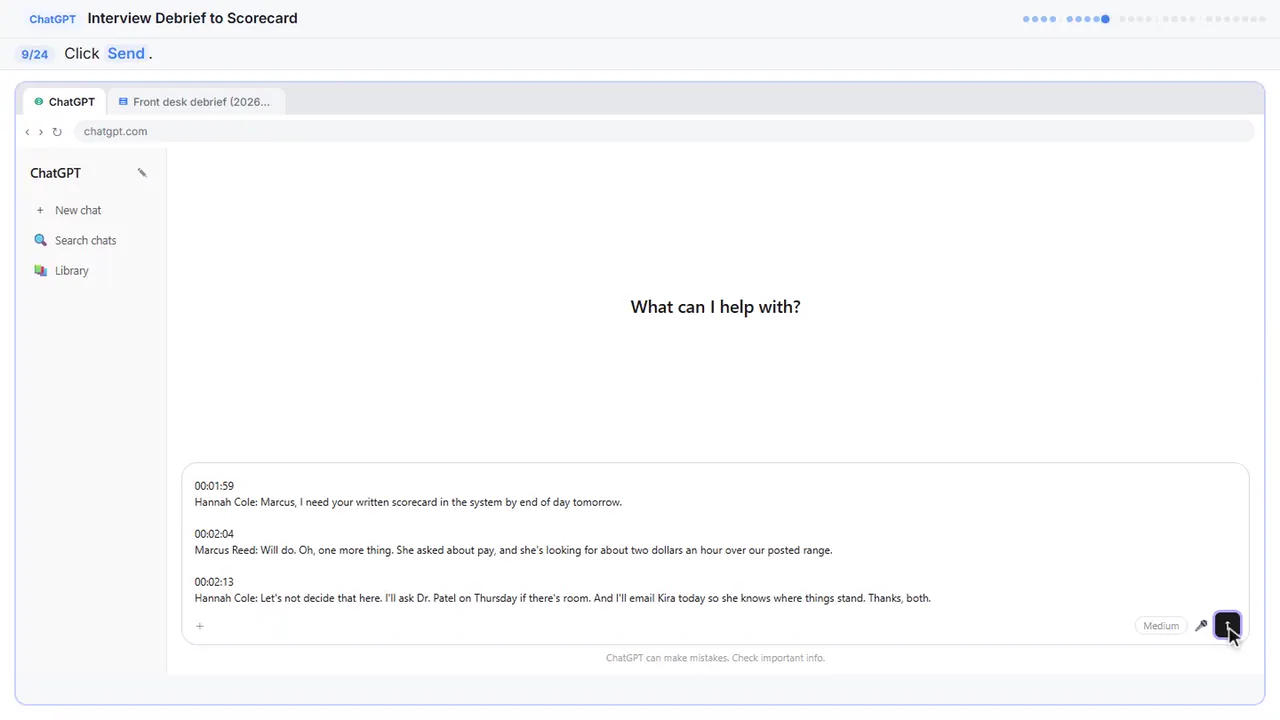Viewport: 1280px width, 720px height.
Task: Click the ChatGPT sidebar title
Action: [55, 173]
